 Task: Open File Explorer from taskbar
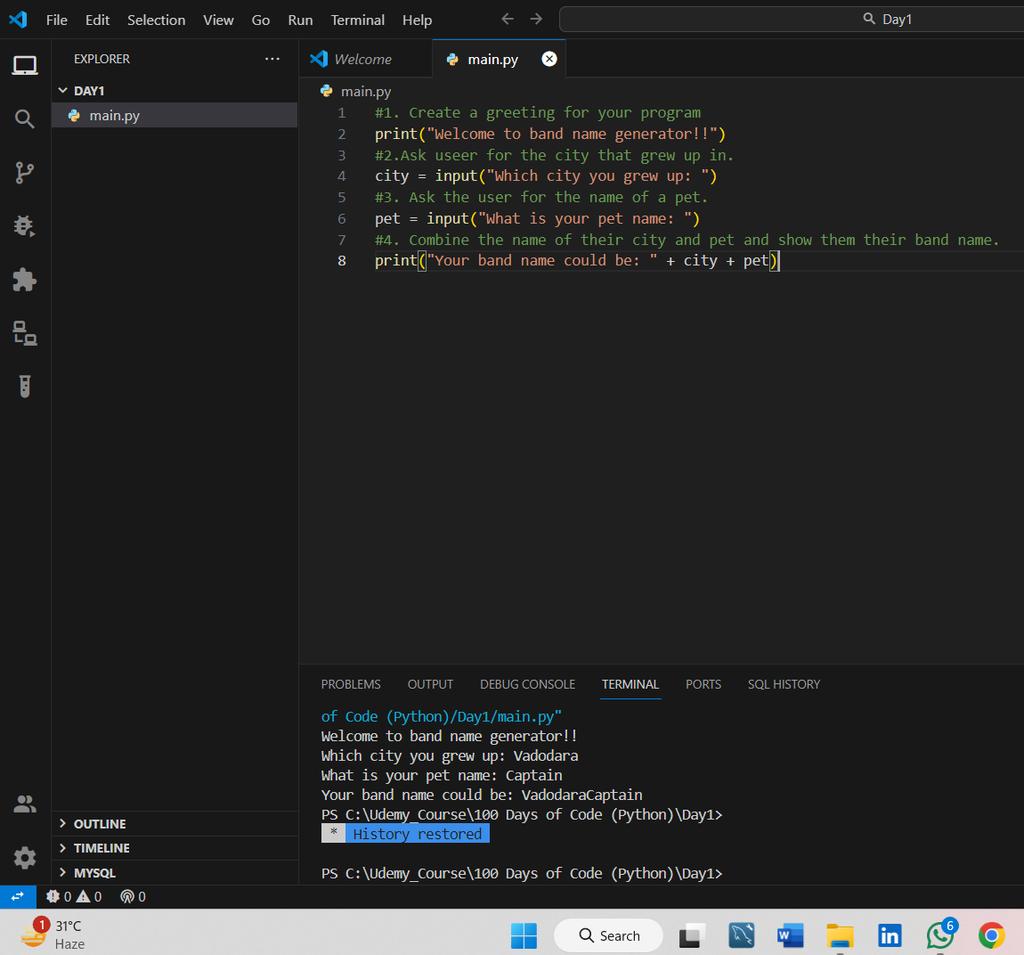pyautogui.click(x=840, y=936)
